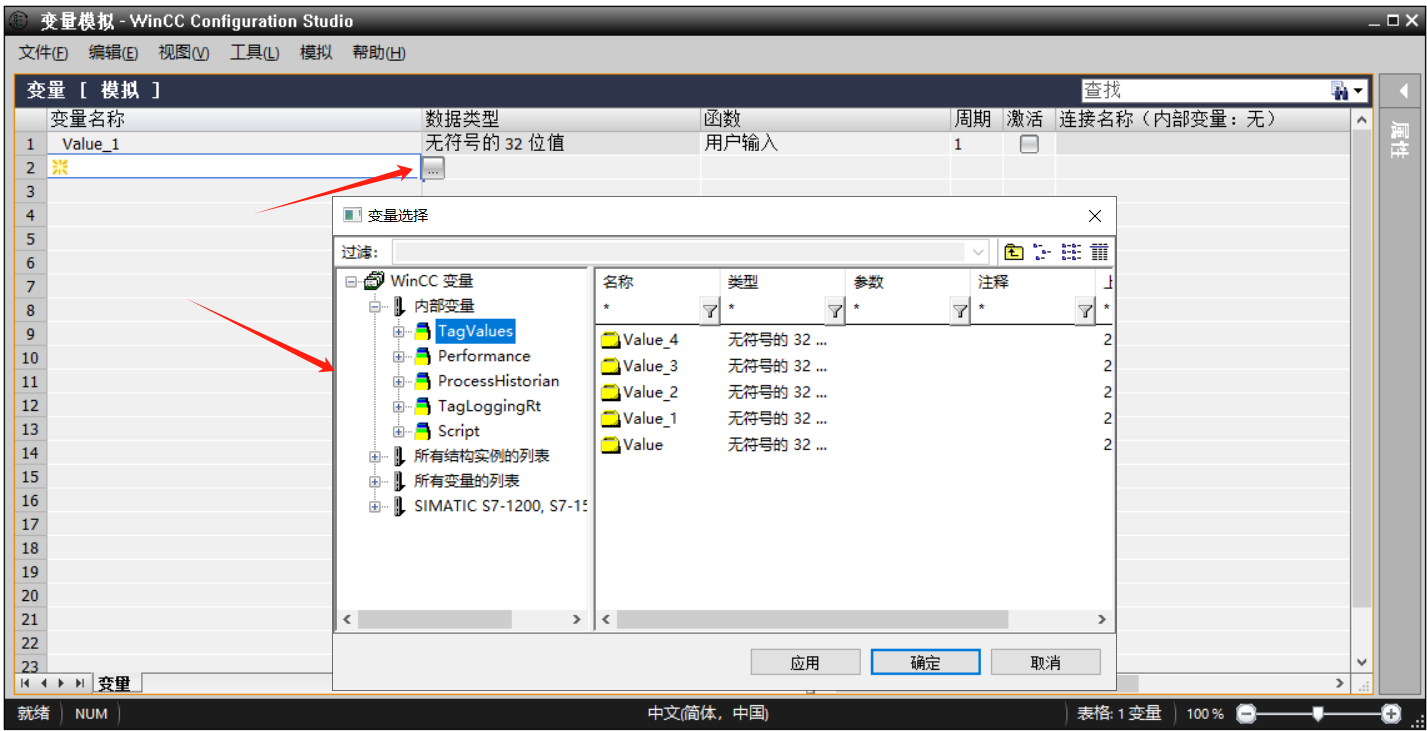Select the Value_2 tag icon

610,393
